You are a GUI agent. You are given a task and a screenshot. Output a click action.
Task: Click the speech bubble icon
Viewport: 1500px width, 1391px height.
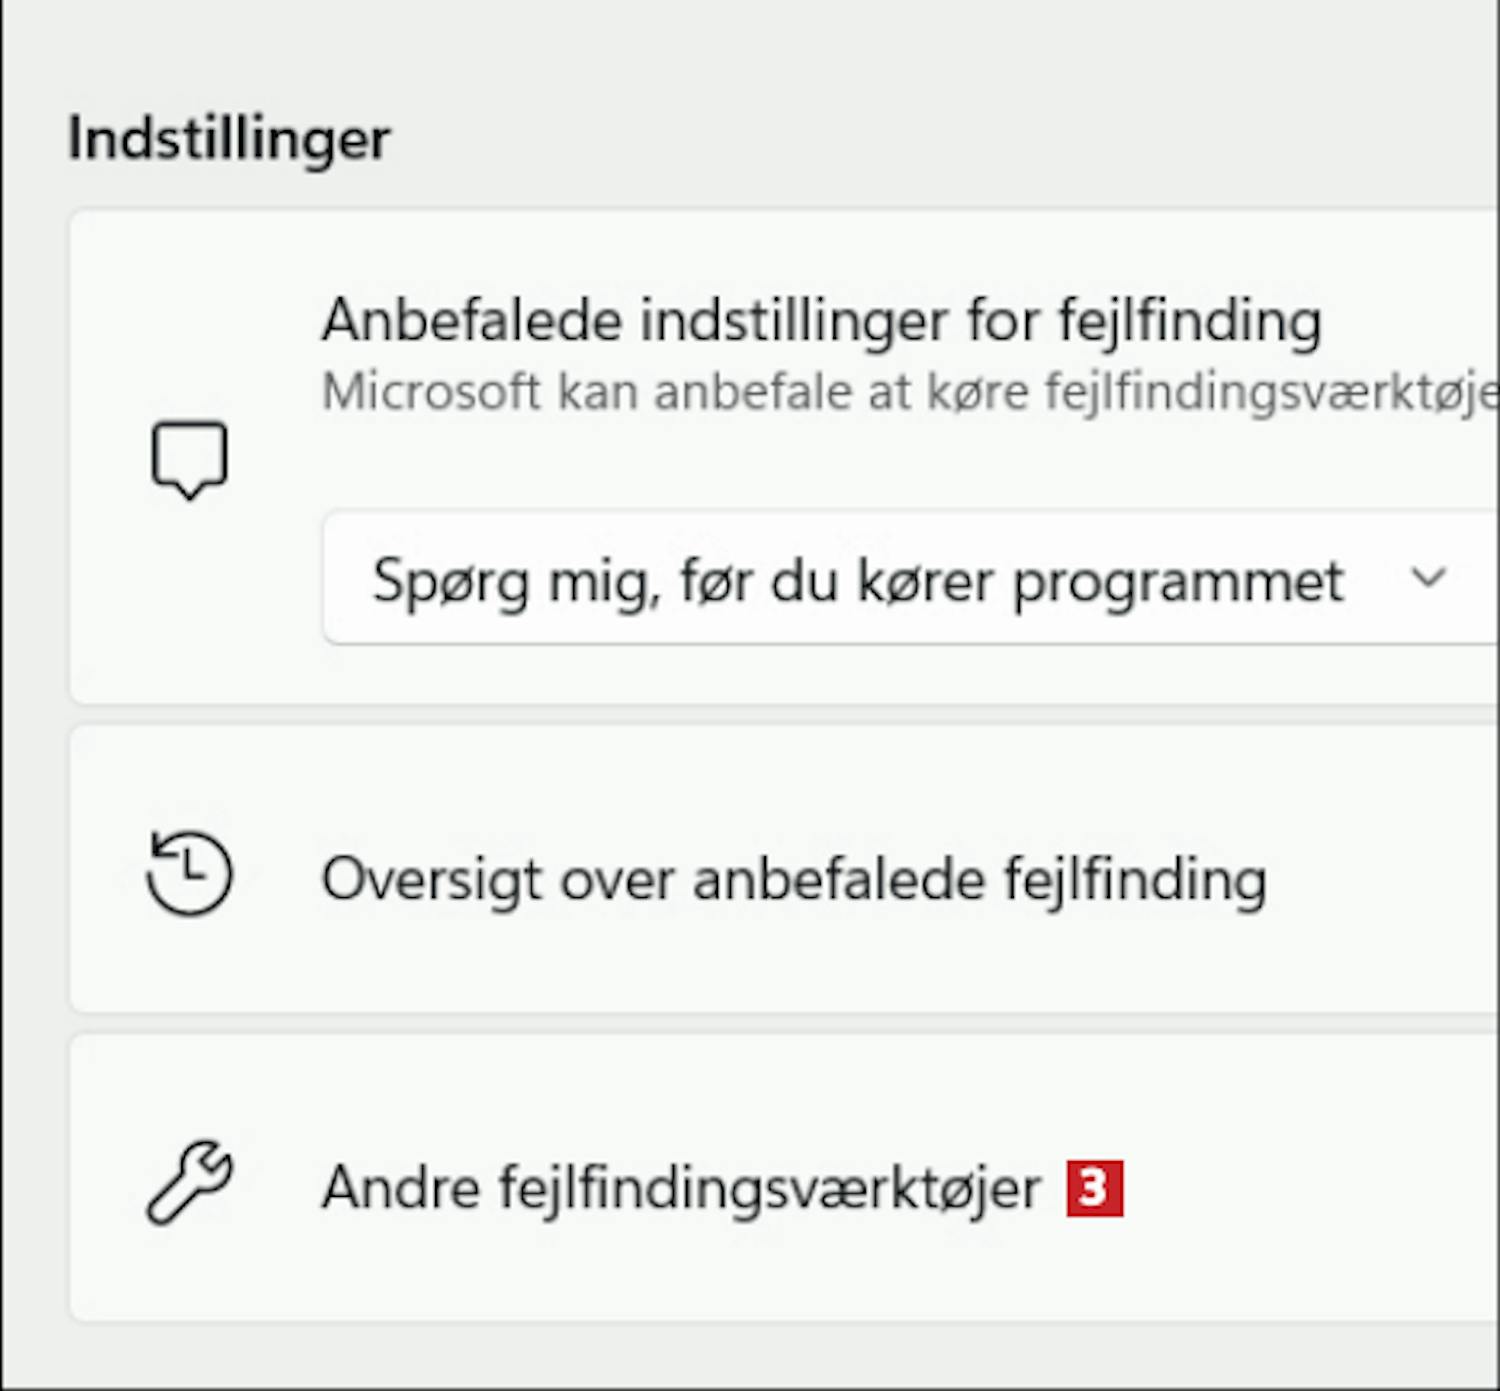(x=189, y=459)
